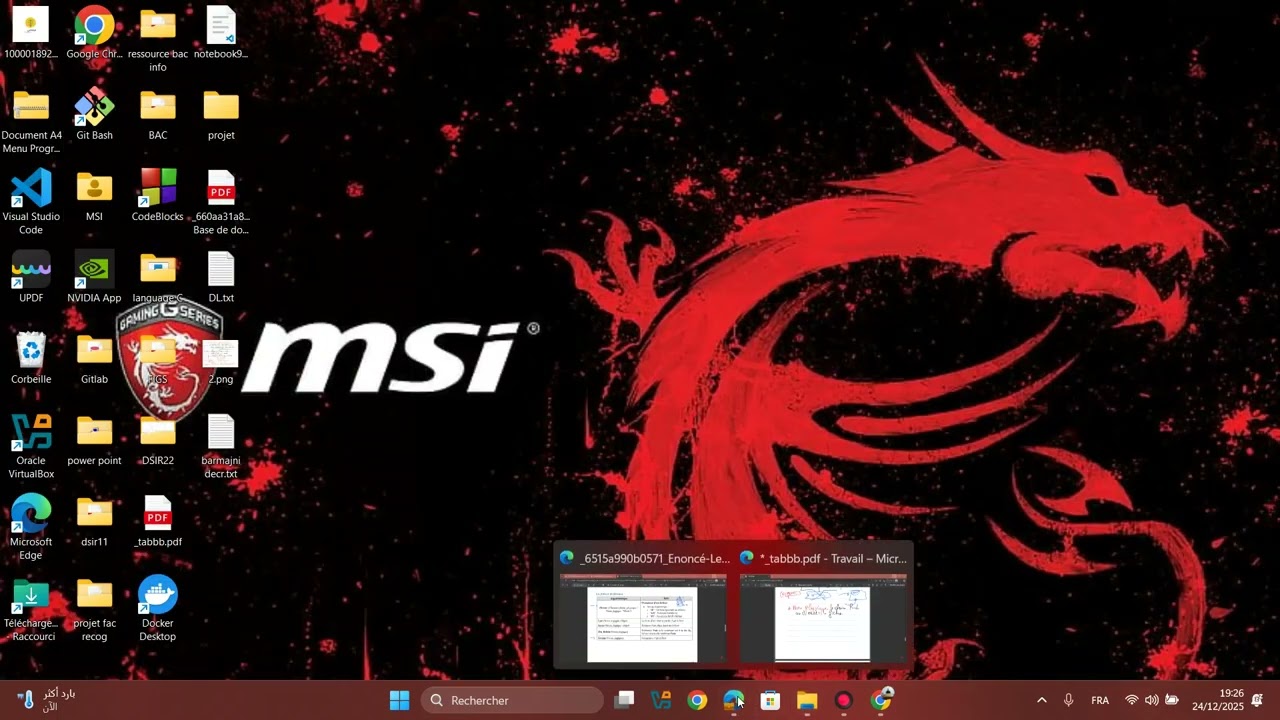Click the plain Chrome icon on the taskbar
This screenshot has height=720, width=1280.
tap(697, 700)
